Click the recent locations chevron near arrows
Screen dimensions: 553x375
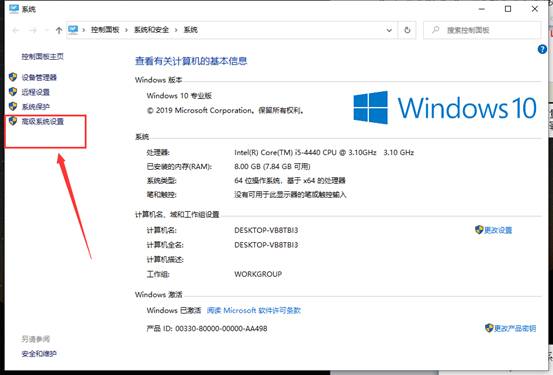(47, 30)
